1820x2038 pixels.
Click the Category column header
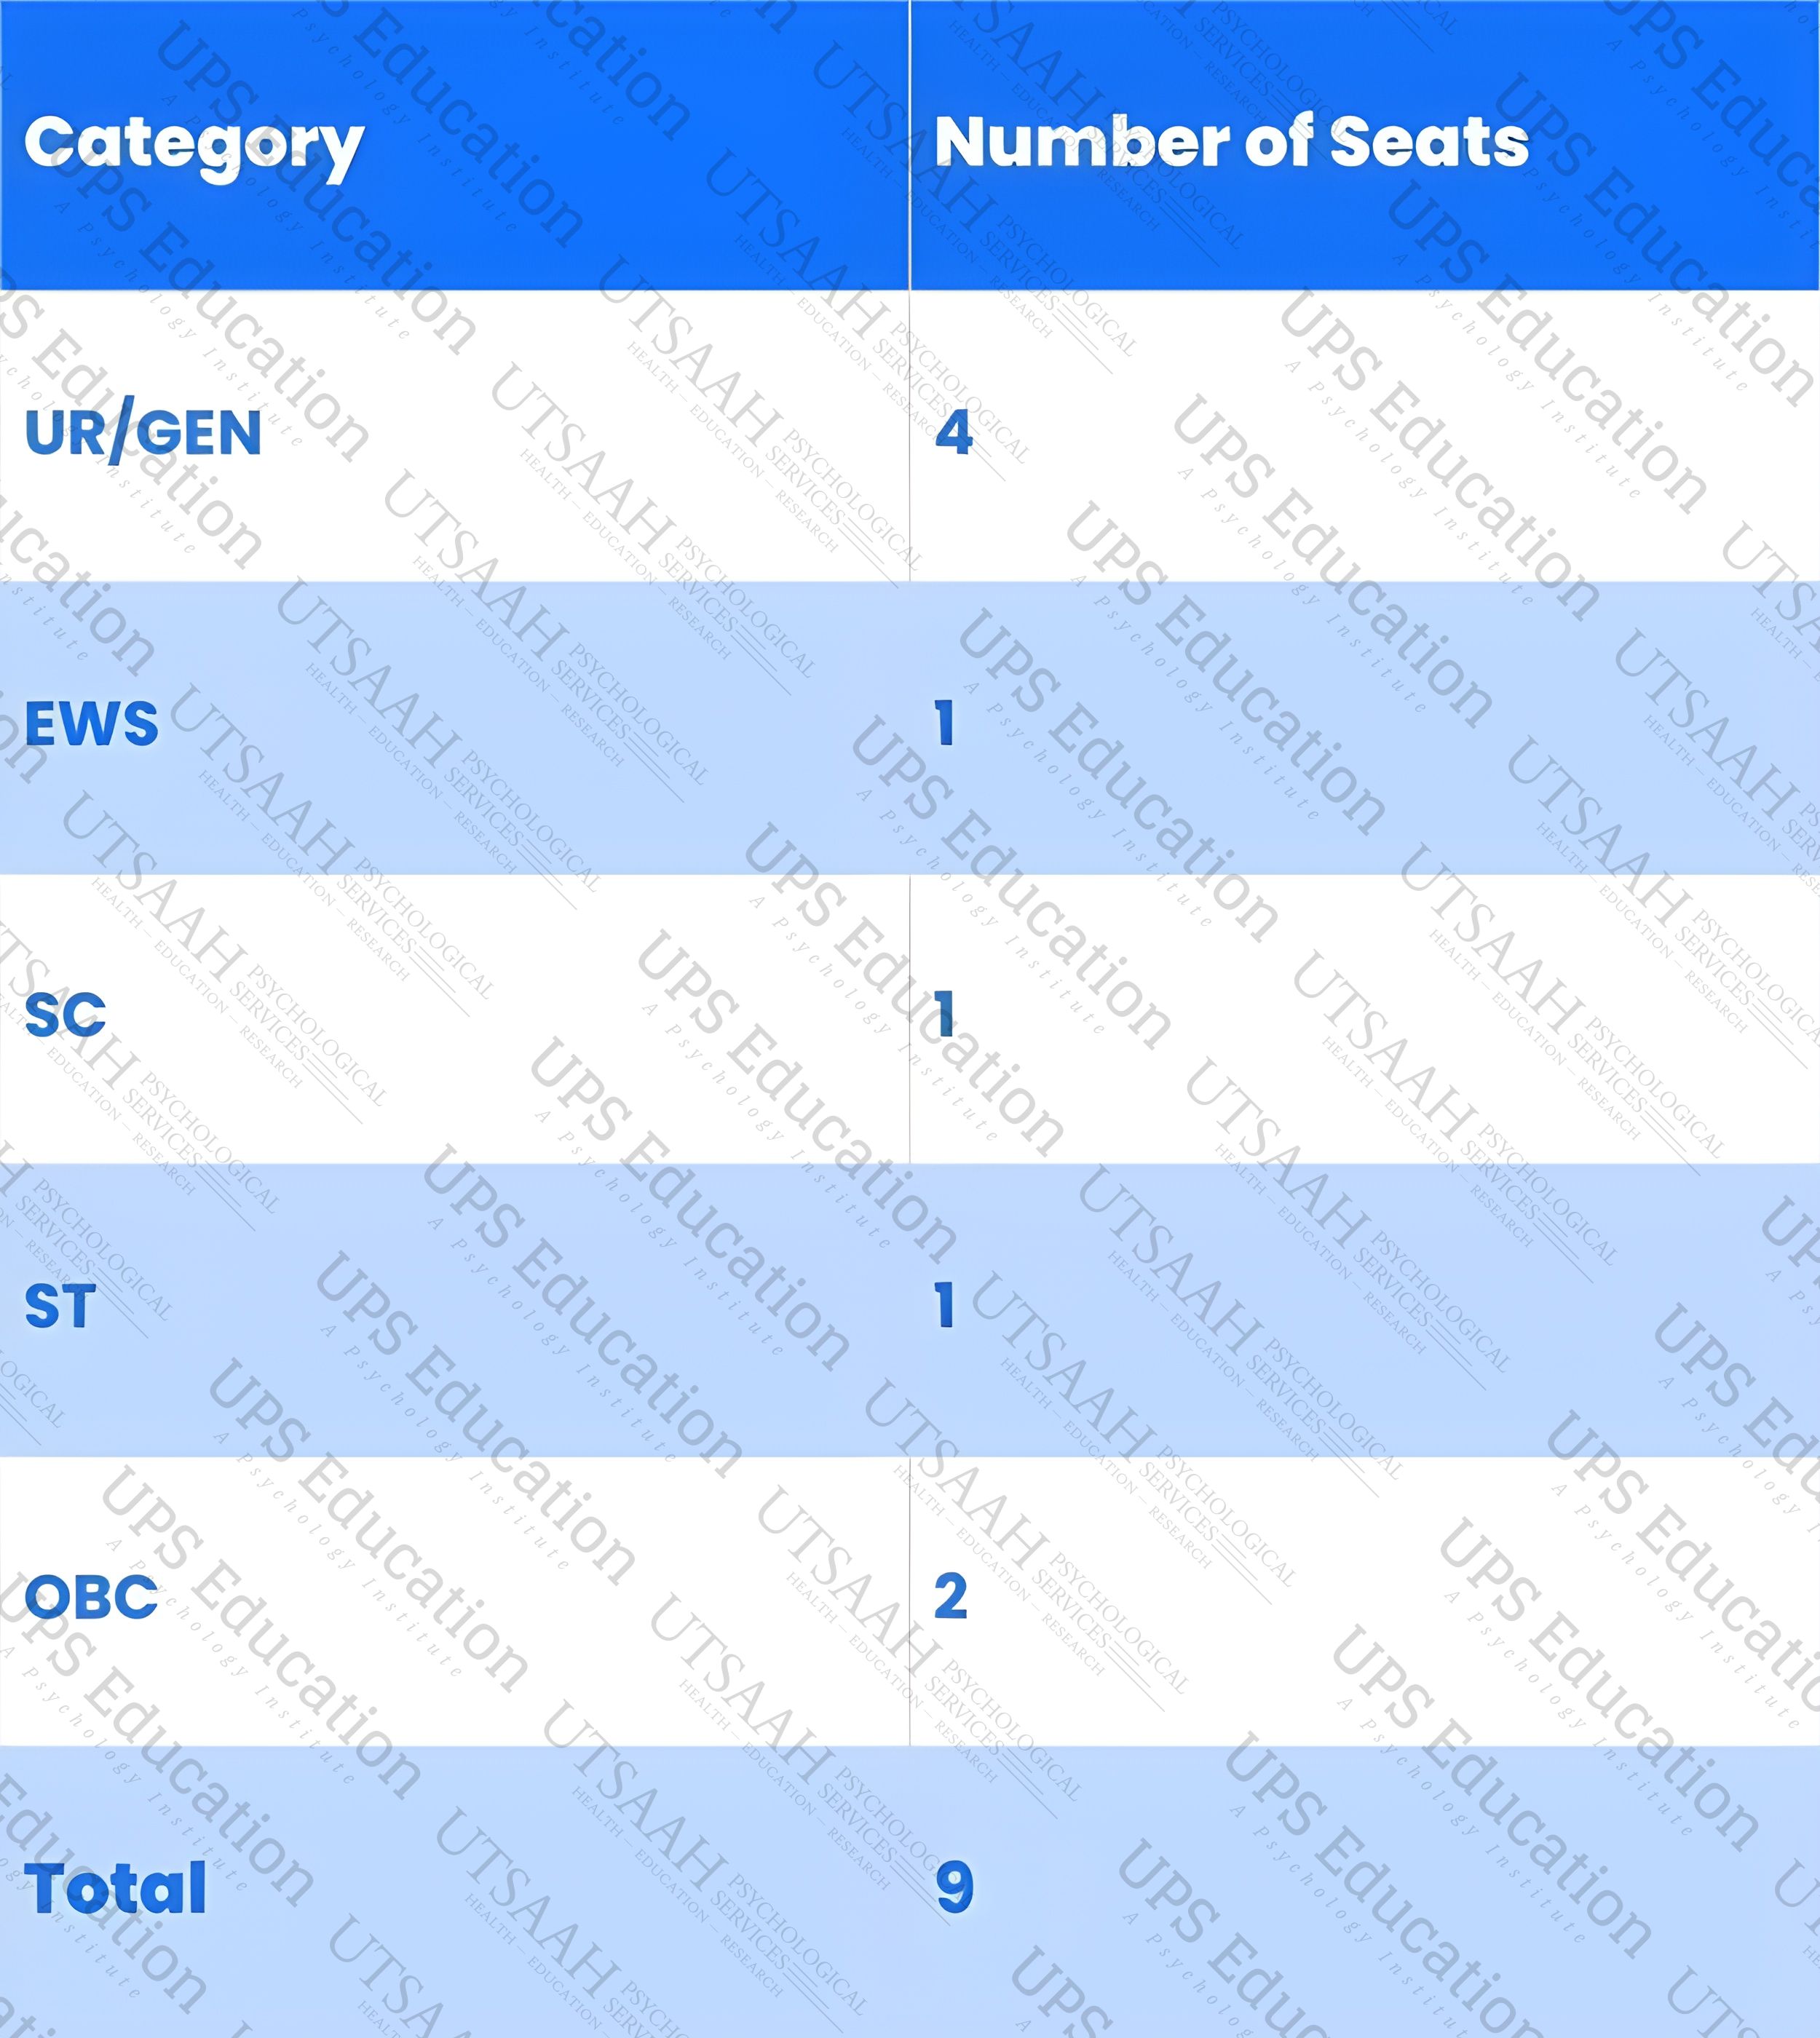click(194, 144)
